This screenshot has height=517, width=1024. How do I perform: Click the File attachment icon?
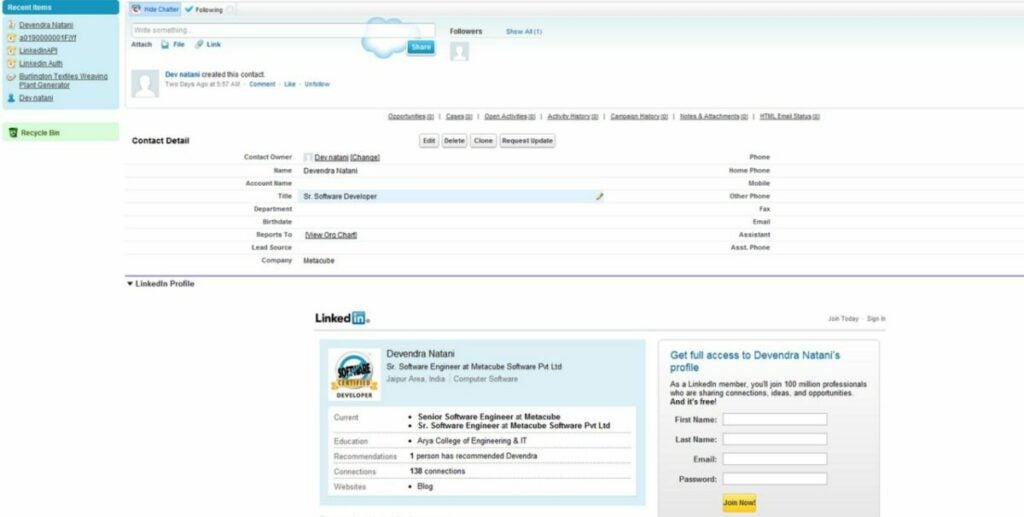[x=165, y=45]
